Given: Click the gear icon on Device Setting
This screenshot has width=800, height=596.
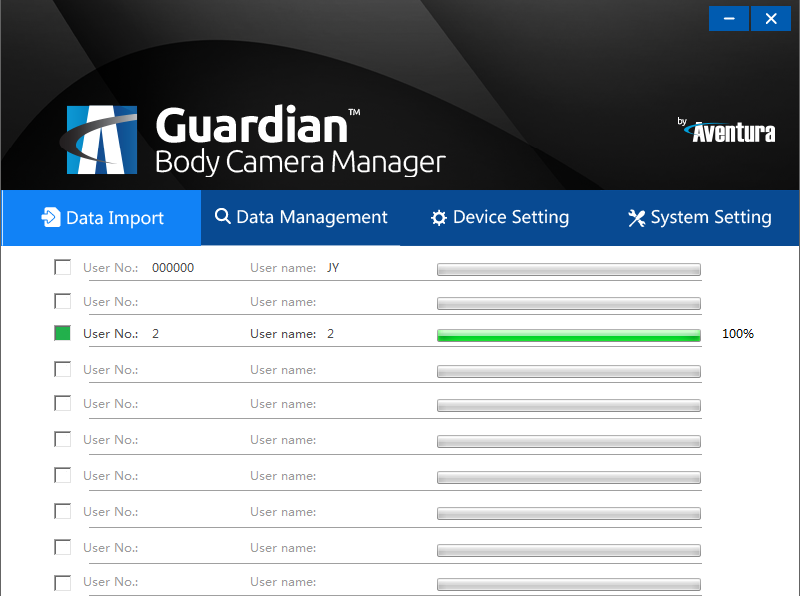Looking at the screenshot, I should 440,217.
